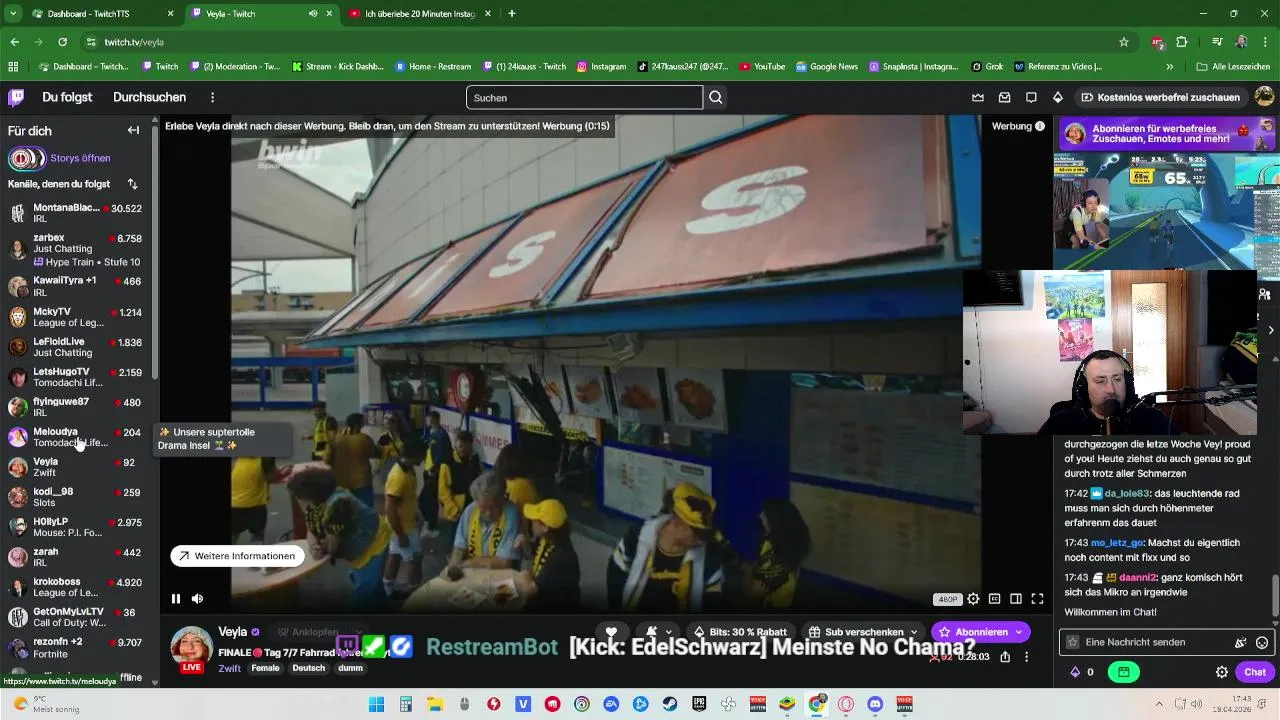The height and width of the screenshot is (720, 1280).
Task: Enter fullscreen on the video player
Action: [1037, 599]
